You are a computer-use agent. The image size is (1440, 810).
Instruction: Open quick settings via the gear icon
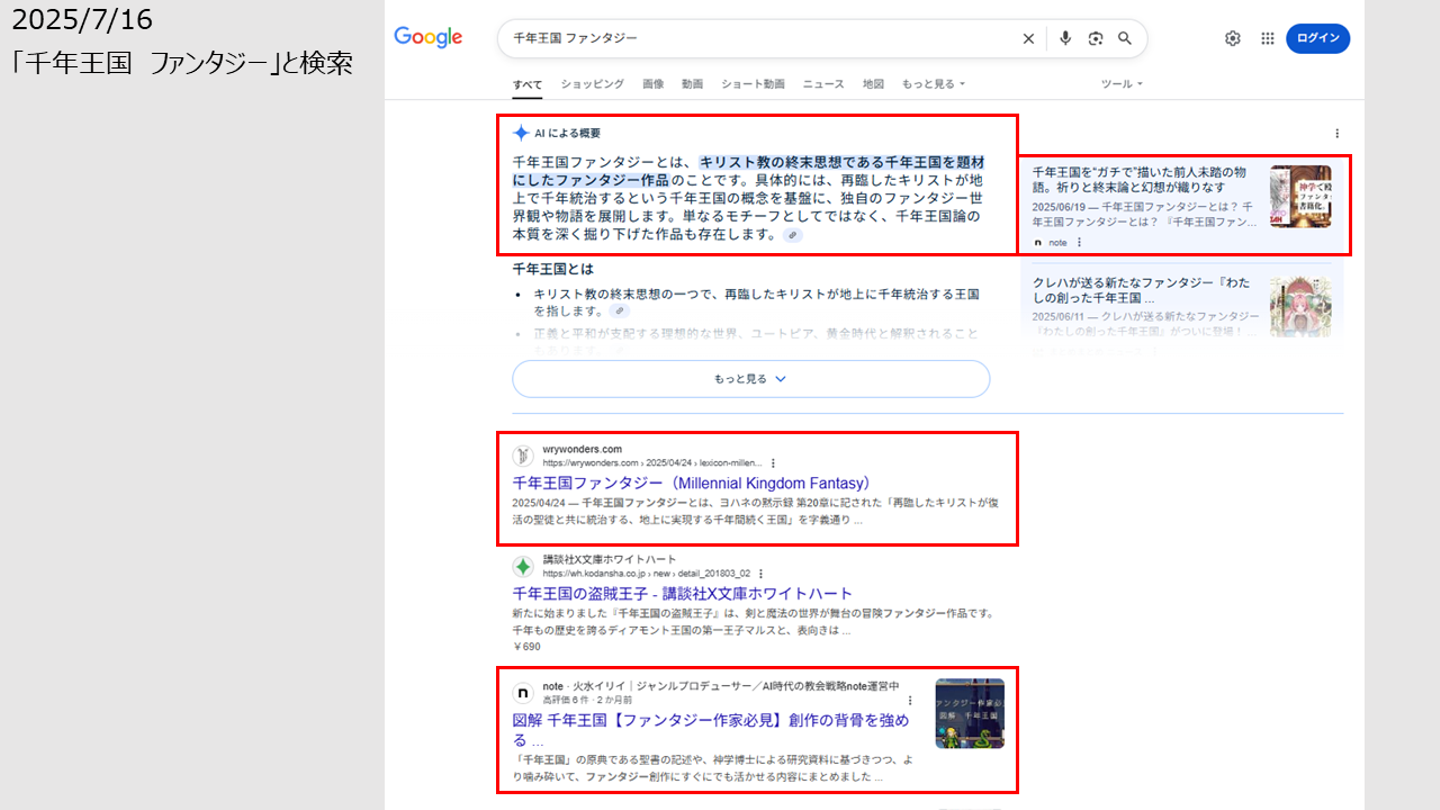click(x=1232, y=38)
